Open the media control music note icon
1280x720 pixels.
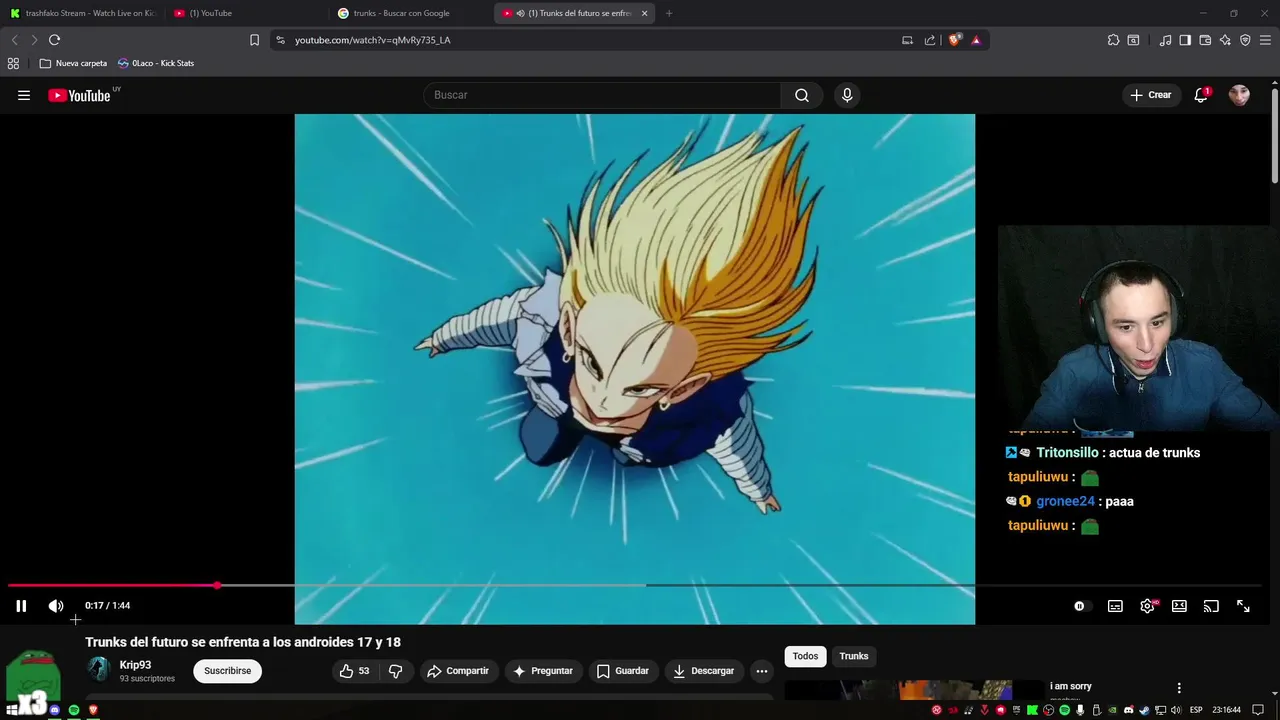pyautogui.click(x=1165, y=40)
